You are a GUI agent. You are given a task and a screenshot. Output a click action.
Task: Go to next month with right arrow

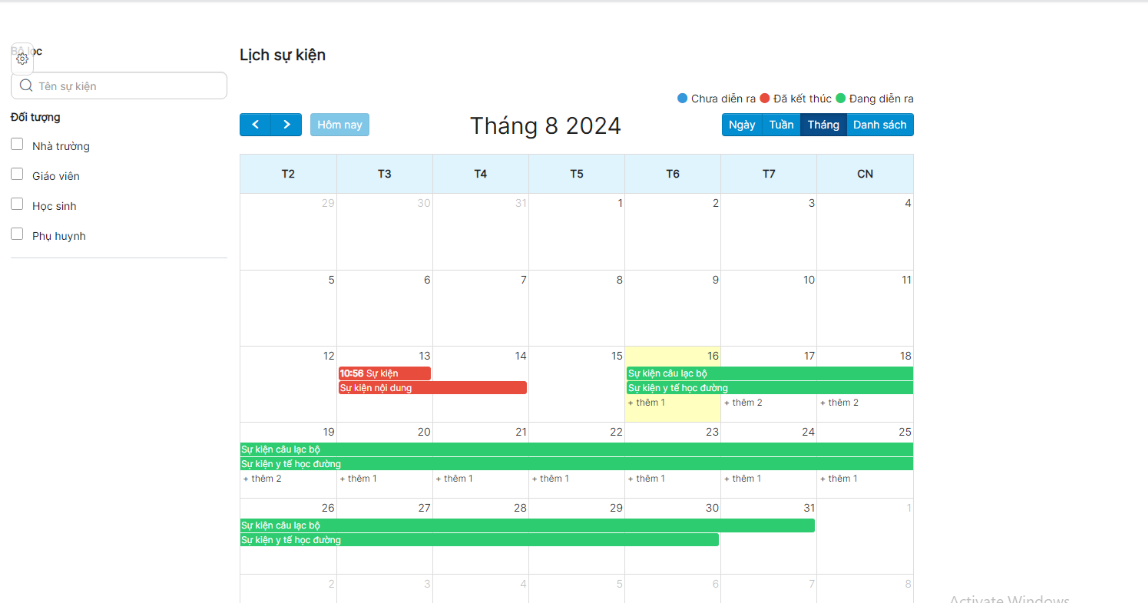tap(286, 125)
